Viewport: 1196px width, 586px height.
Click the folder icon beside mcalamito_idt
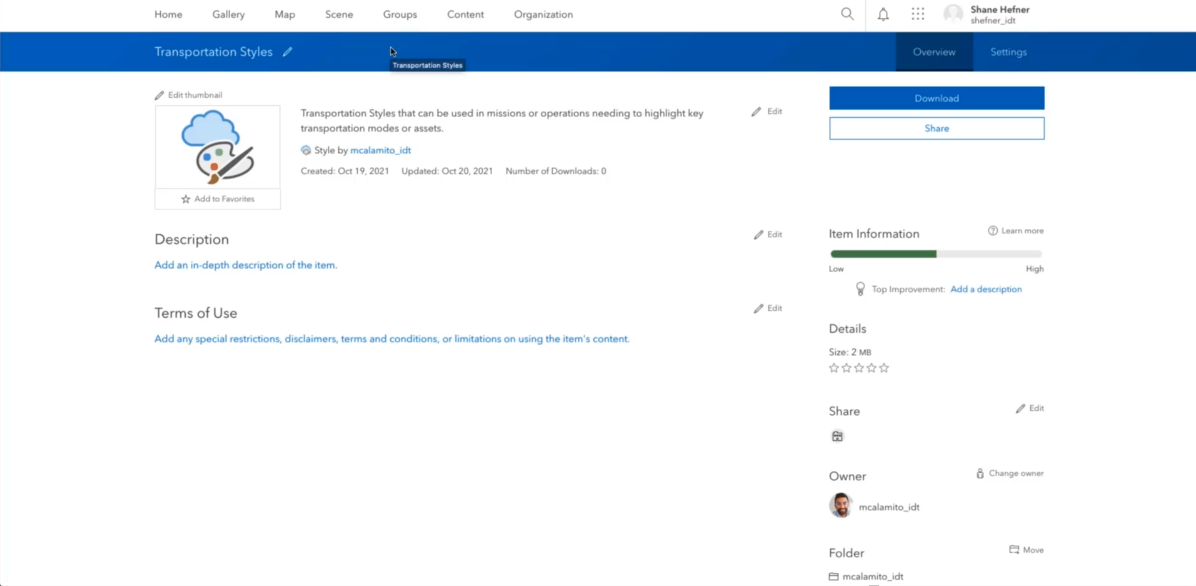tap(834, 577)
